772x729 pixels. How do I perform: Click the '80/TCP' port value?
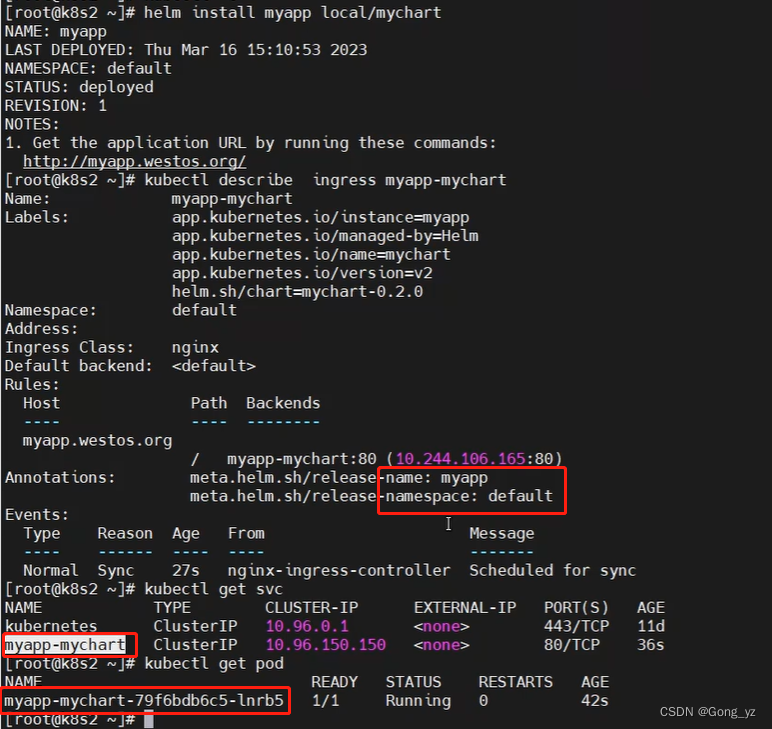click(x=572, y=645)
